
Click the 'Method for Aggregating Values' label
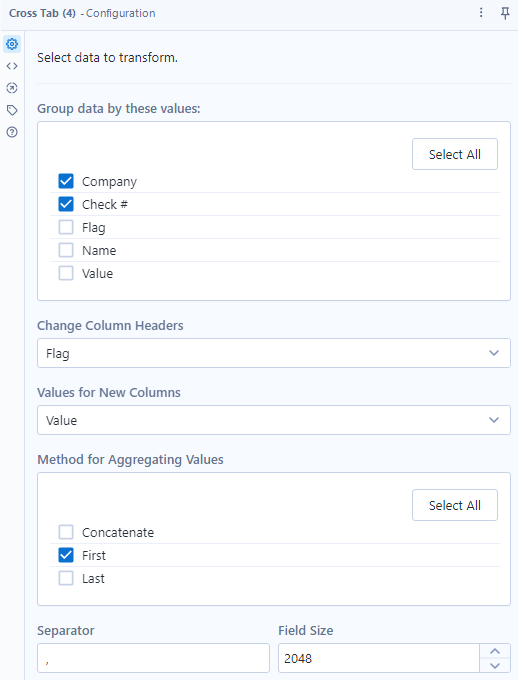point(130,459)
